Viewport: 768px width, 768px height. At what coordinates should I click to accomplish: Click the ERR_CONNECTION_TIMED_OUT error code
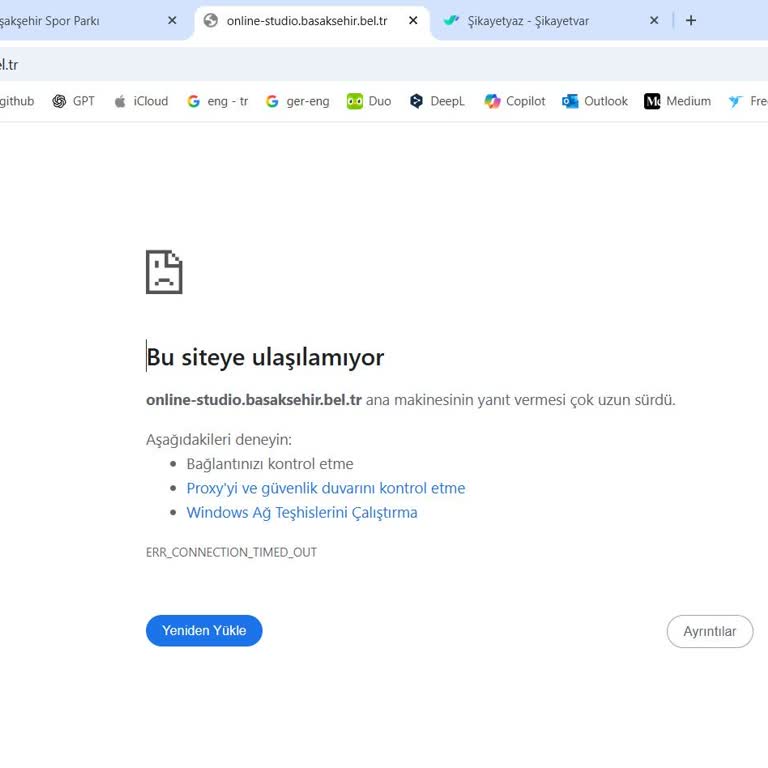231,552
